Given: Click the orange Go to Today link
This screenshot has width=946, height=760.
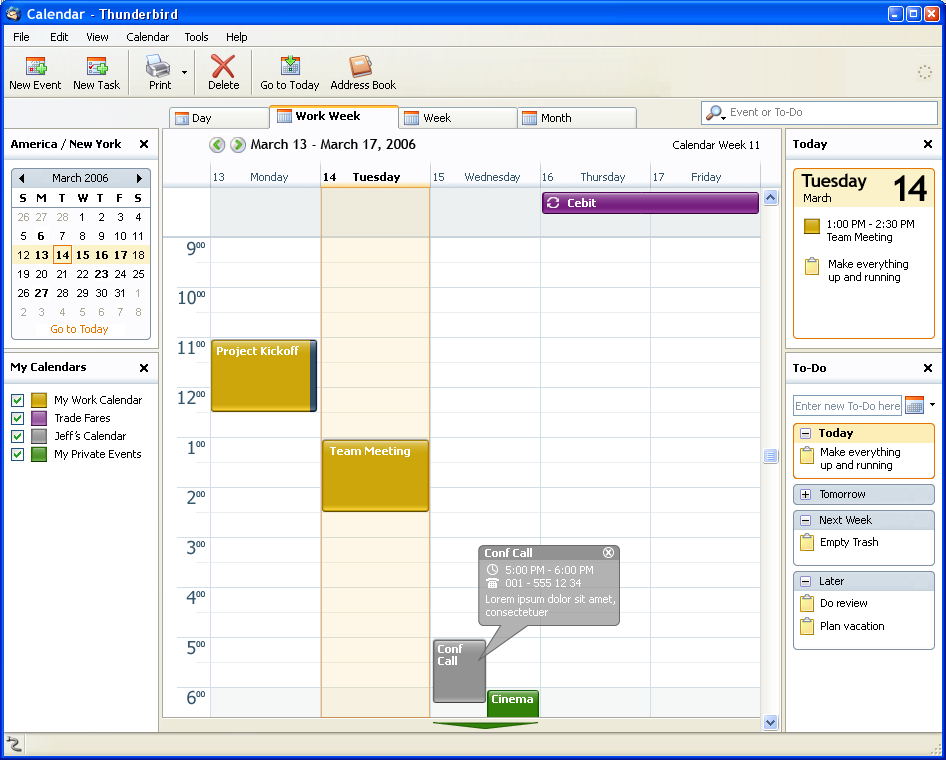Looking at the screenshot, I should click(x=79, y=329).
